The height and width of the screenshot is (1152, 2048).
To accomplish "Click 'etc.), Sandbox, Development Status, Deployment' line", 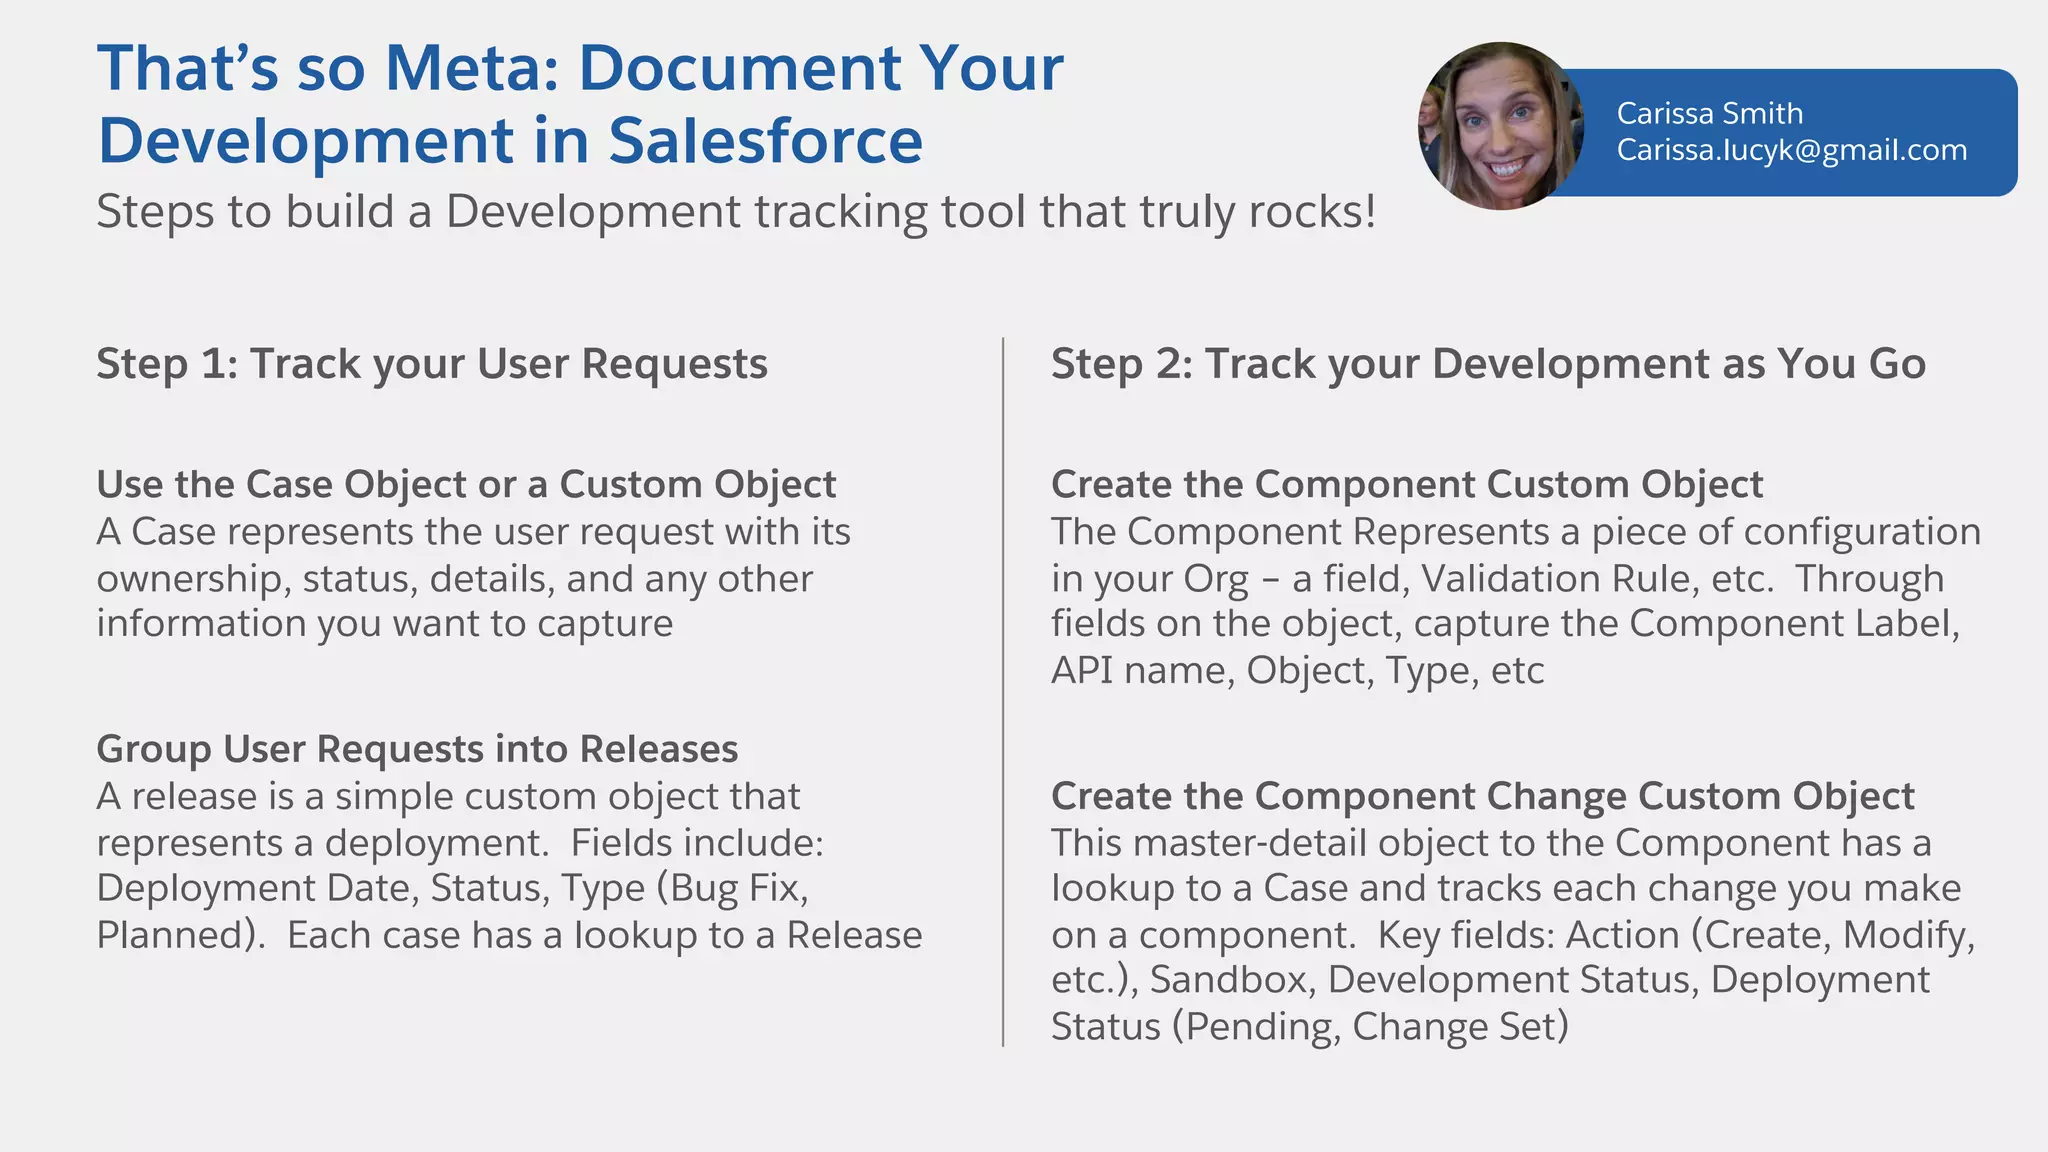I will pyautogui.click(x=1490, y=980).
